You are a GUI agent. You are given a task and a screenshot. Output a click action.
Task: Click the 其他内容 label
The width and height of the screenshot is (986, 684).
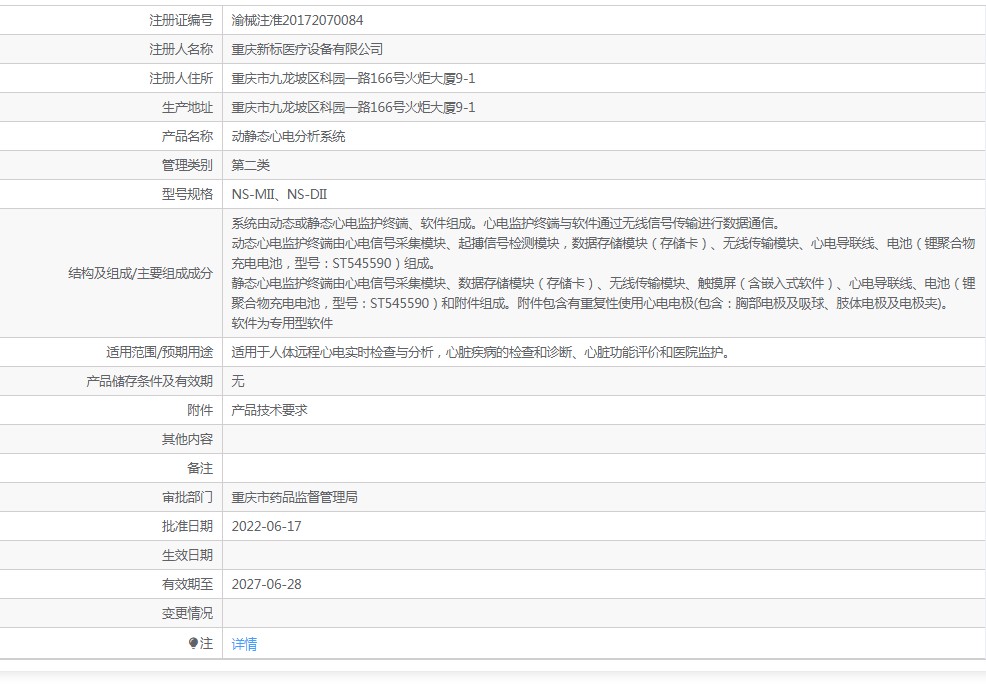[187, 439]
